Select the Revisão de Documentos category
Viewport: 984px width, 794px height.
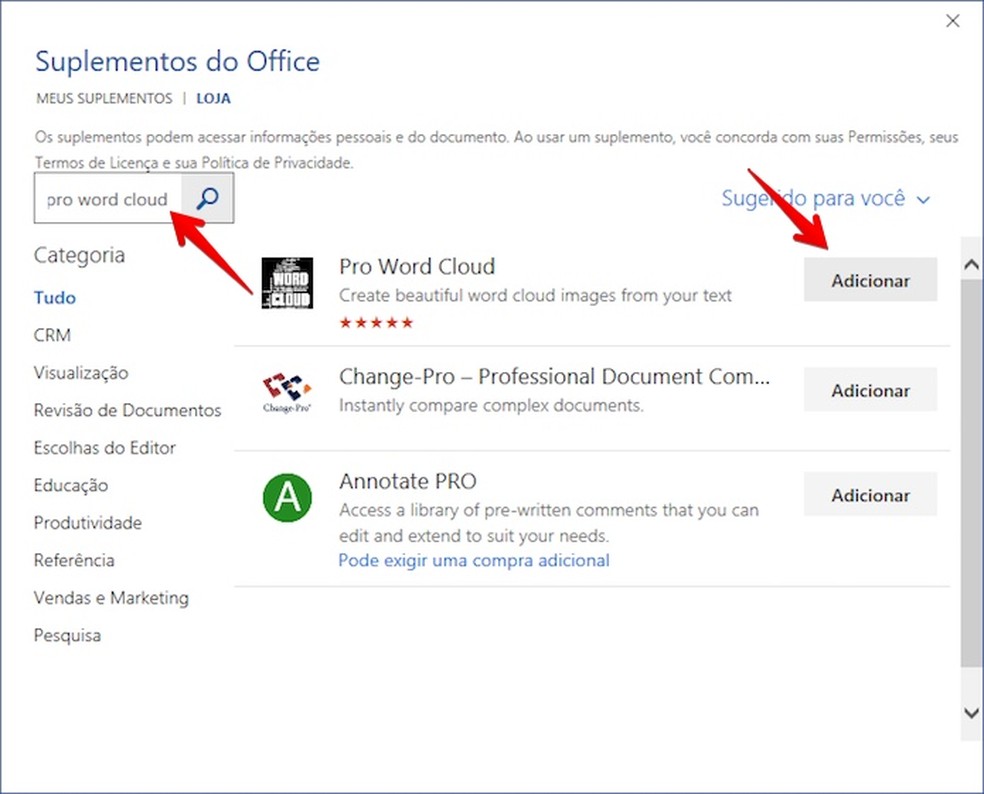coord(127,410)
